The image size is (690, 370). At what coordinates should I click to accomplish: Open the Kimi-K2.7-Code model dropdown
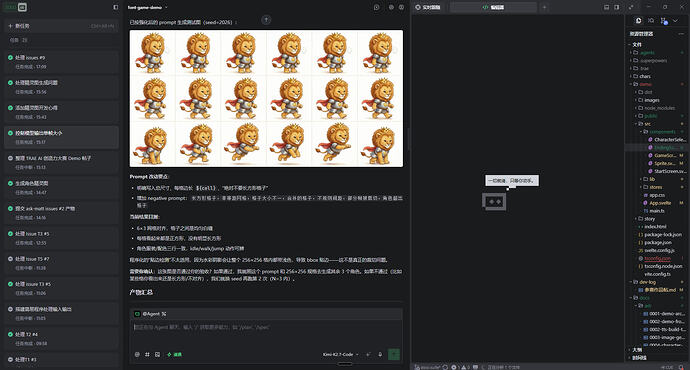[x=341, y=354]
